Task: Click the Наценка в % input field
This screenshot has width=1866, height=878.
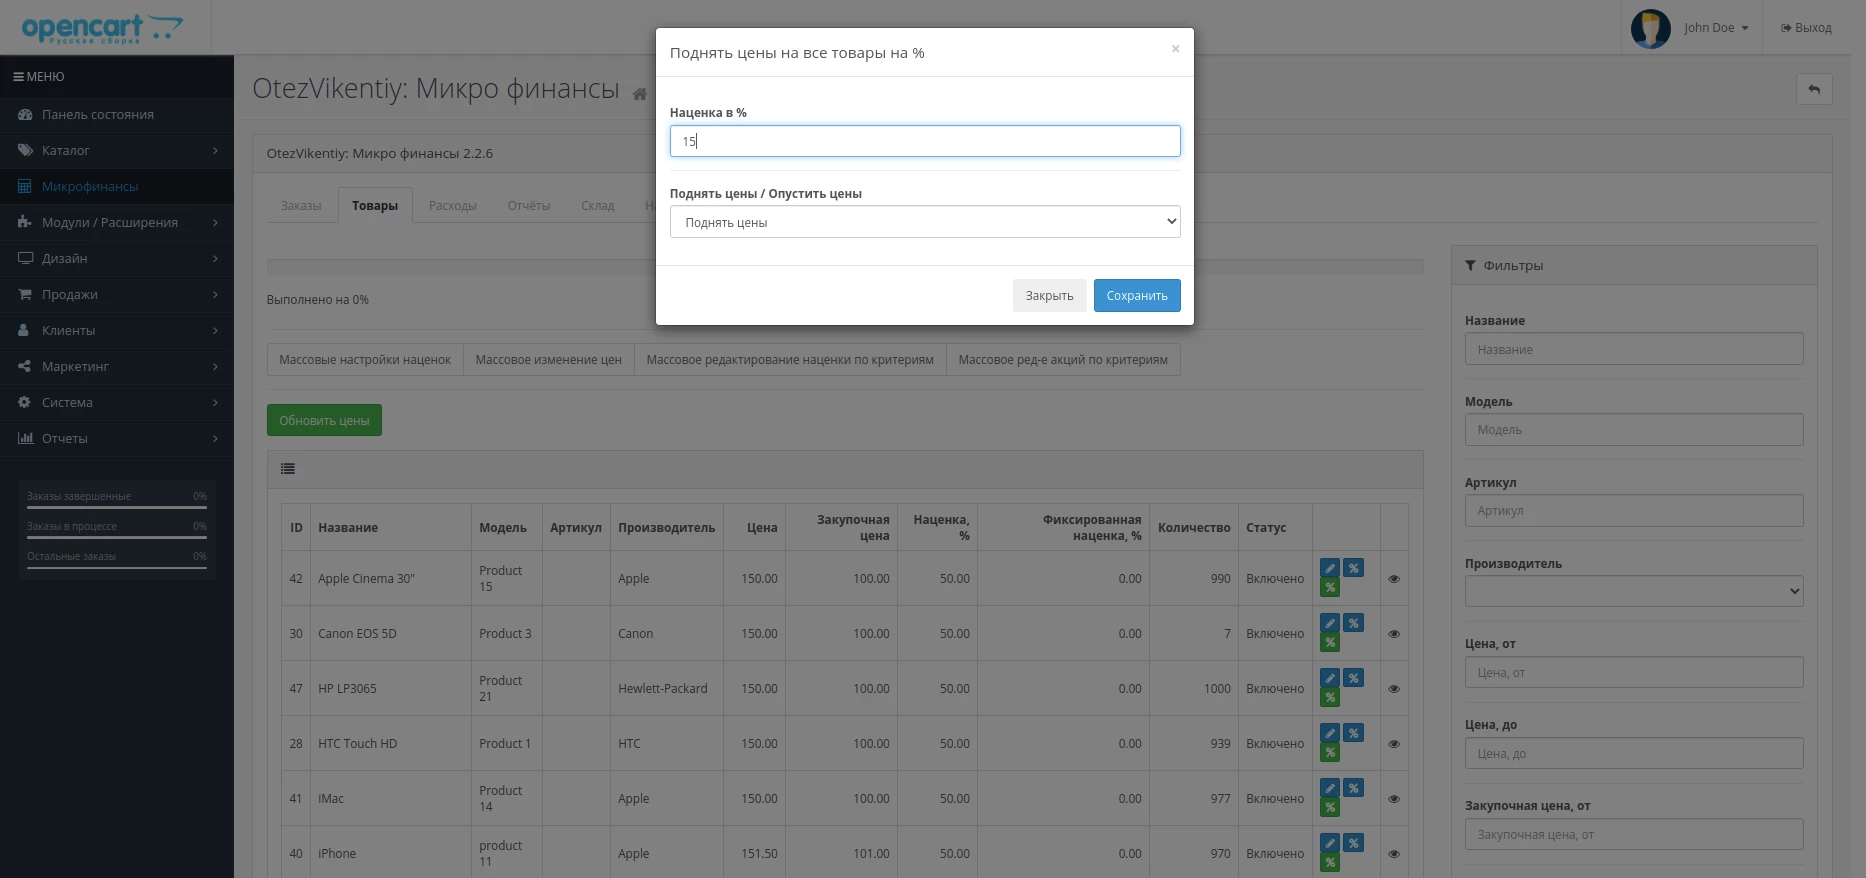Action: point(925,141)
